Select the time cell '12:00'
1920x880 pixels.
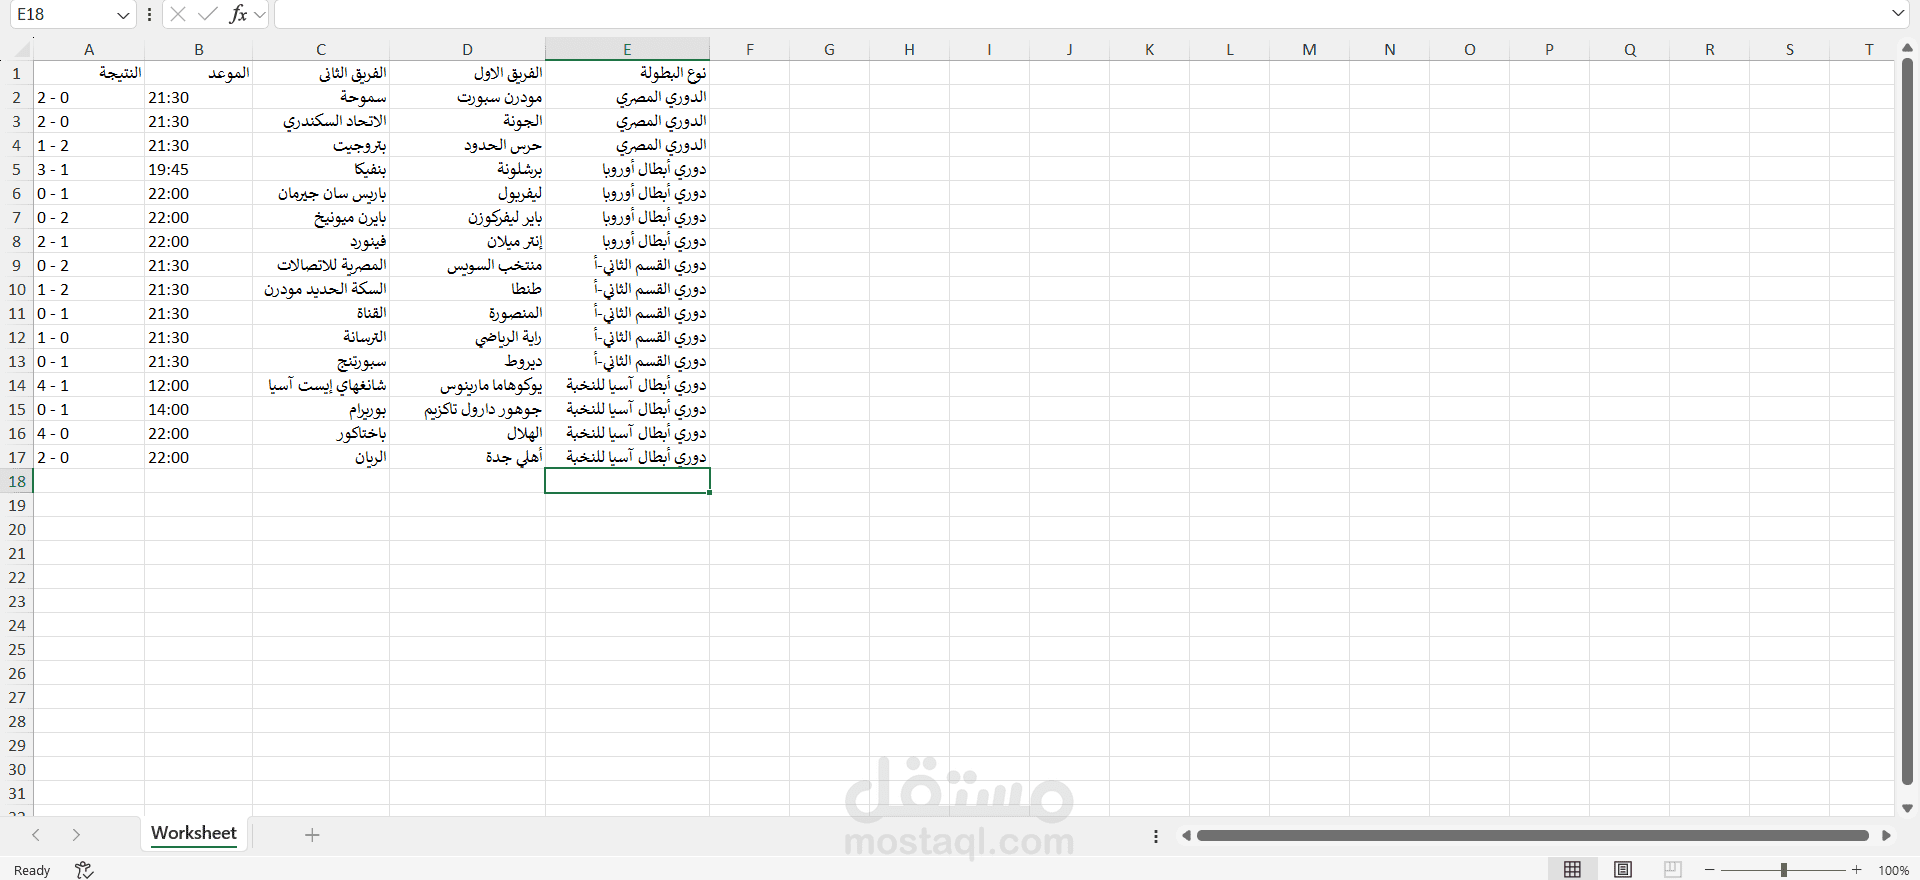tap(198, 385)
